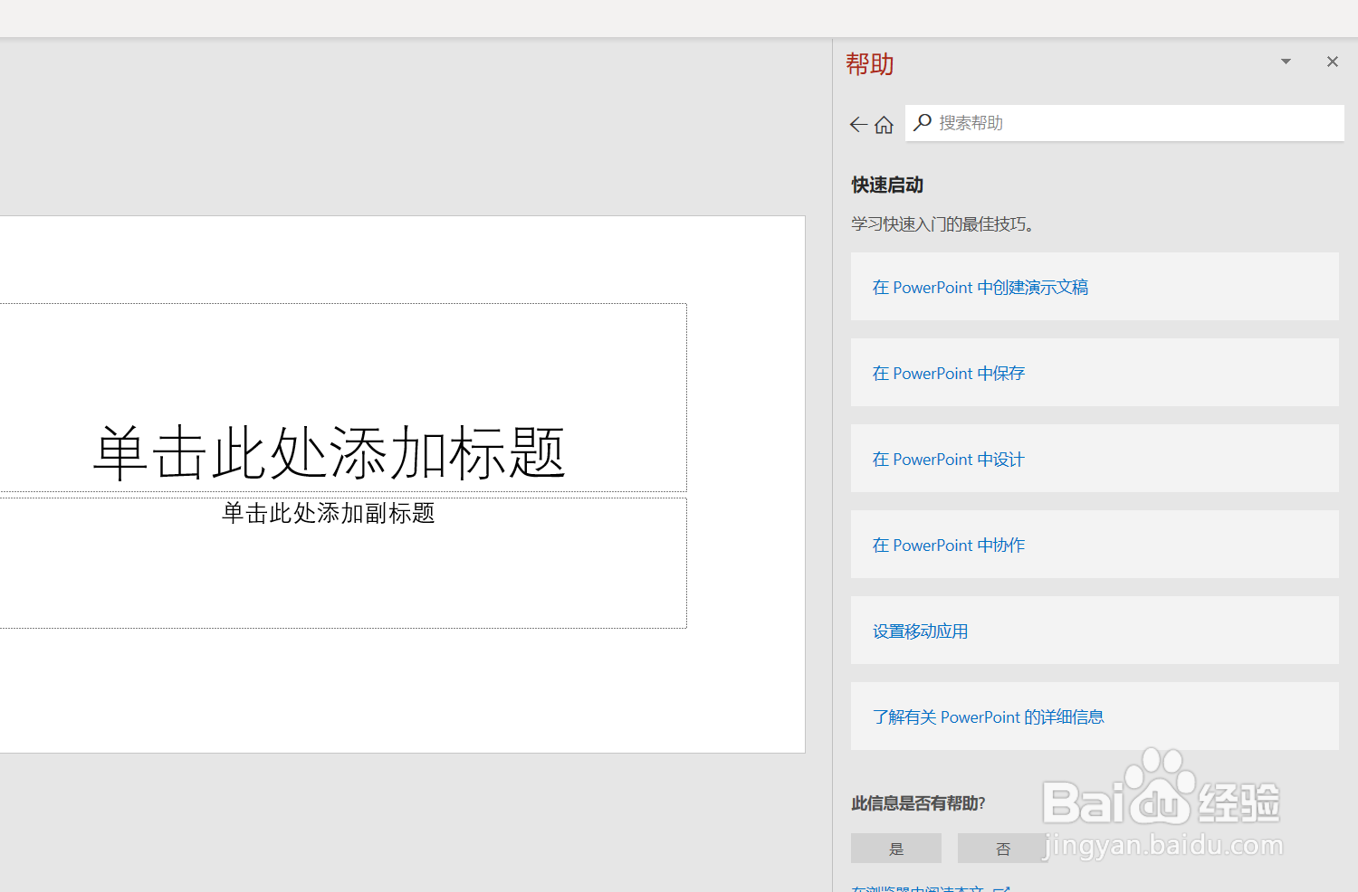This screenshot has height=892, width=1358.
Task: Click the 否 feedback button
Action: pyautogui.click(x=1003, y=848)
